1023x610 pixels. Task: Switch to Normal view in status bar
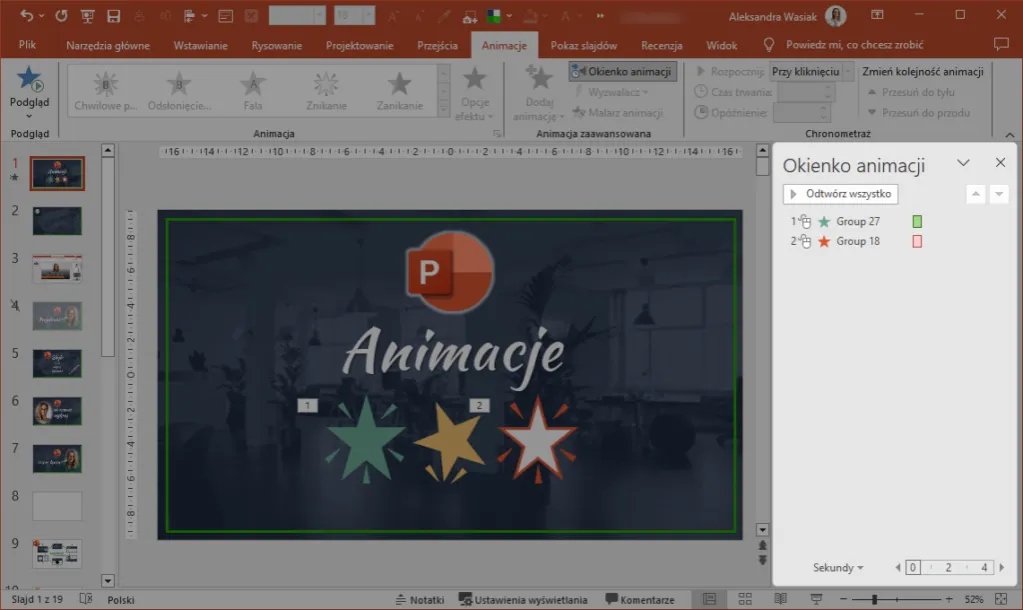pos(709,599)
